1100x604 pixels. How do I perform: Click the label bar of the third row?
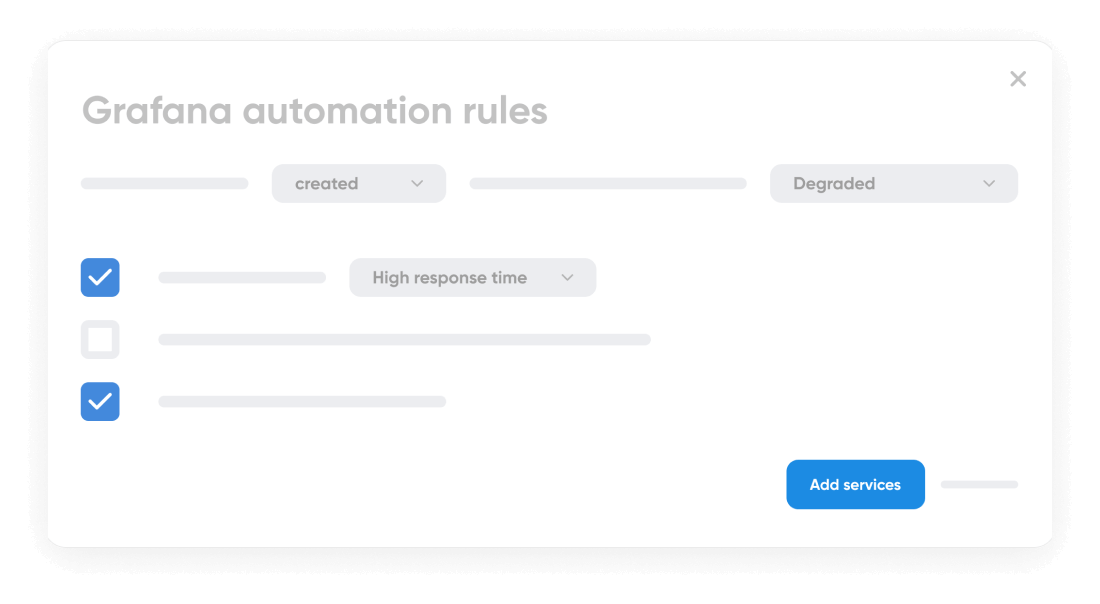point(302,401)
